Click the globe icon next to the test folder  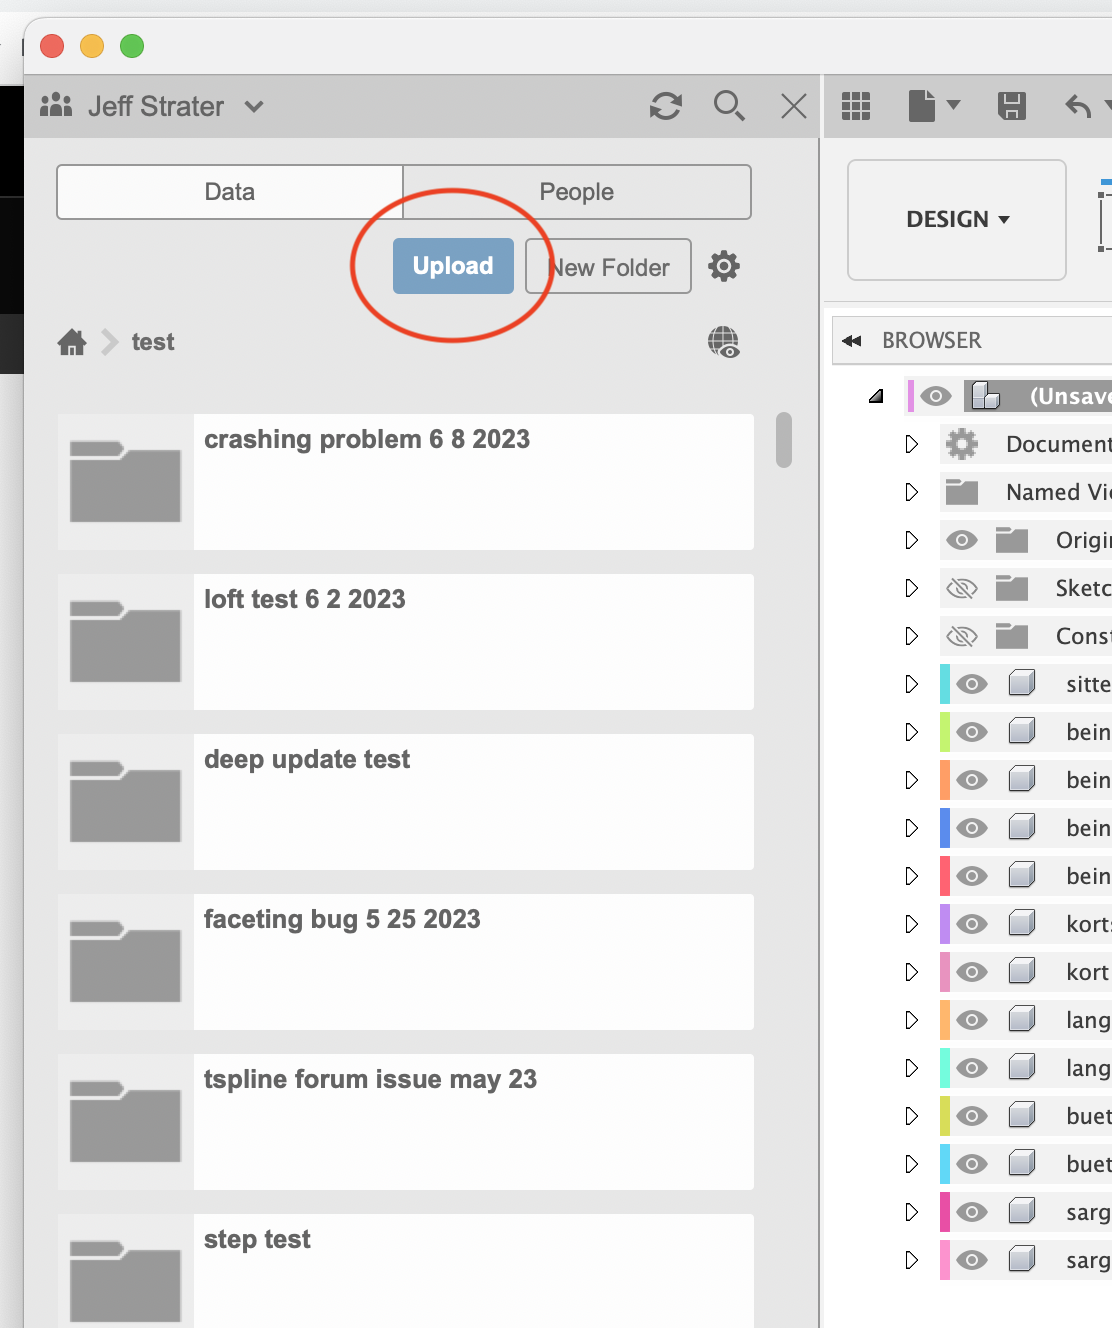pyautogui.click(x=724, y=342)
